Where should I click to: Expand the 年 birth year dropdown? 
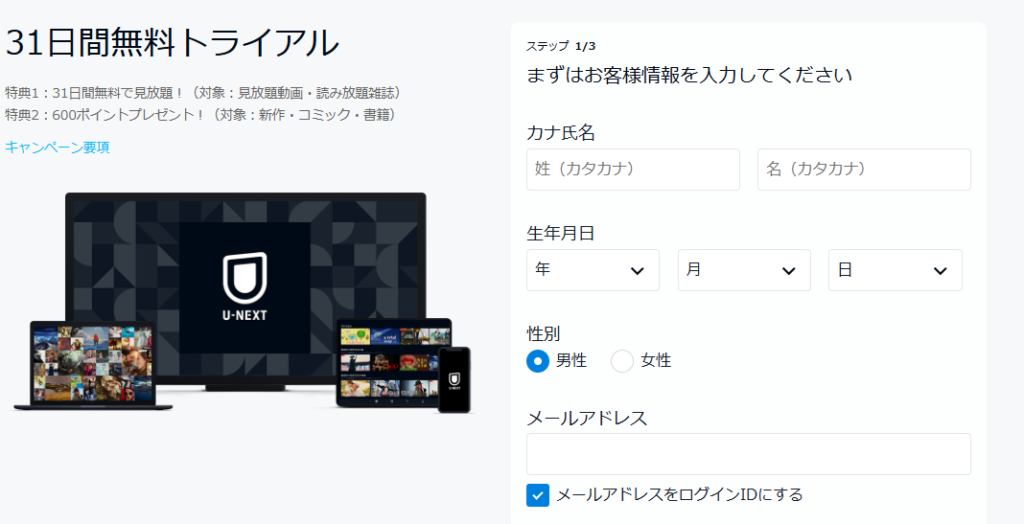pyautogui.click(x=592, y=270)
